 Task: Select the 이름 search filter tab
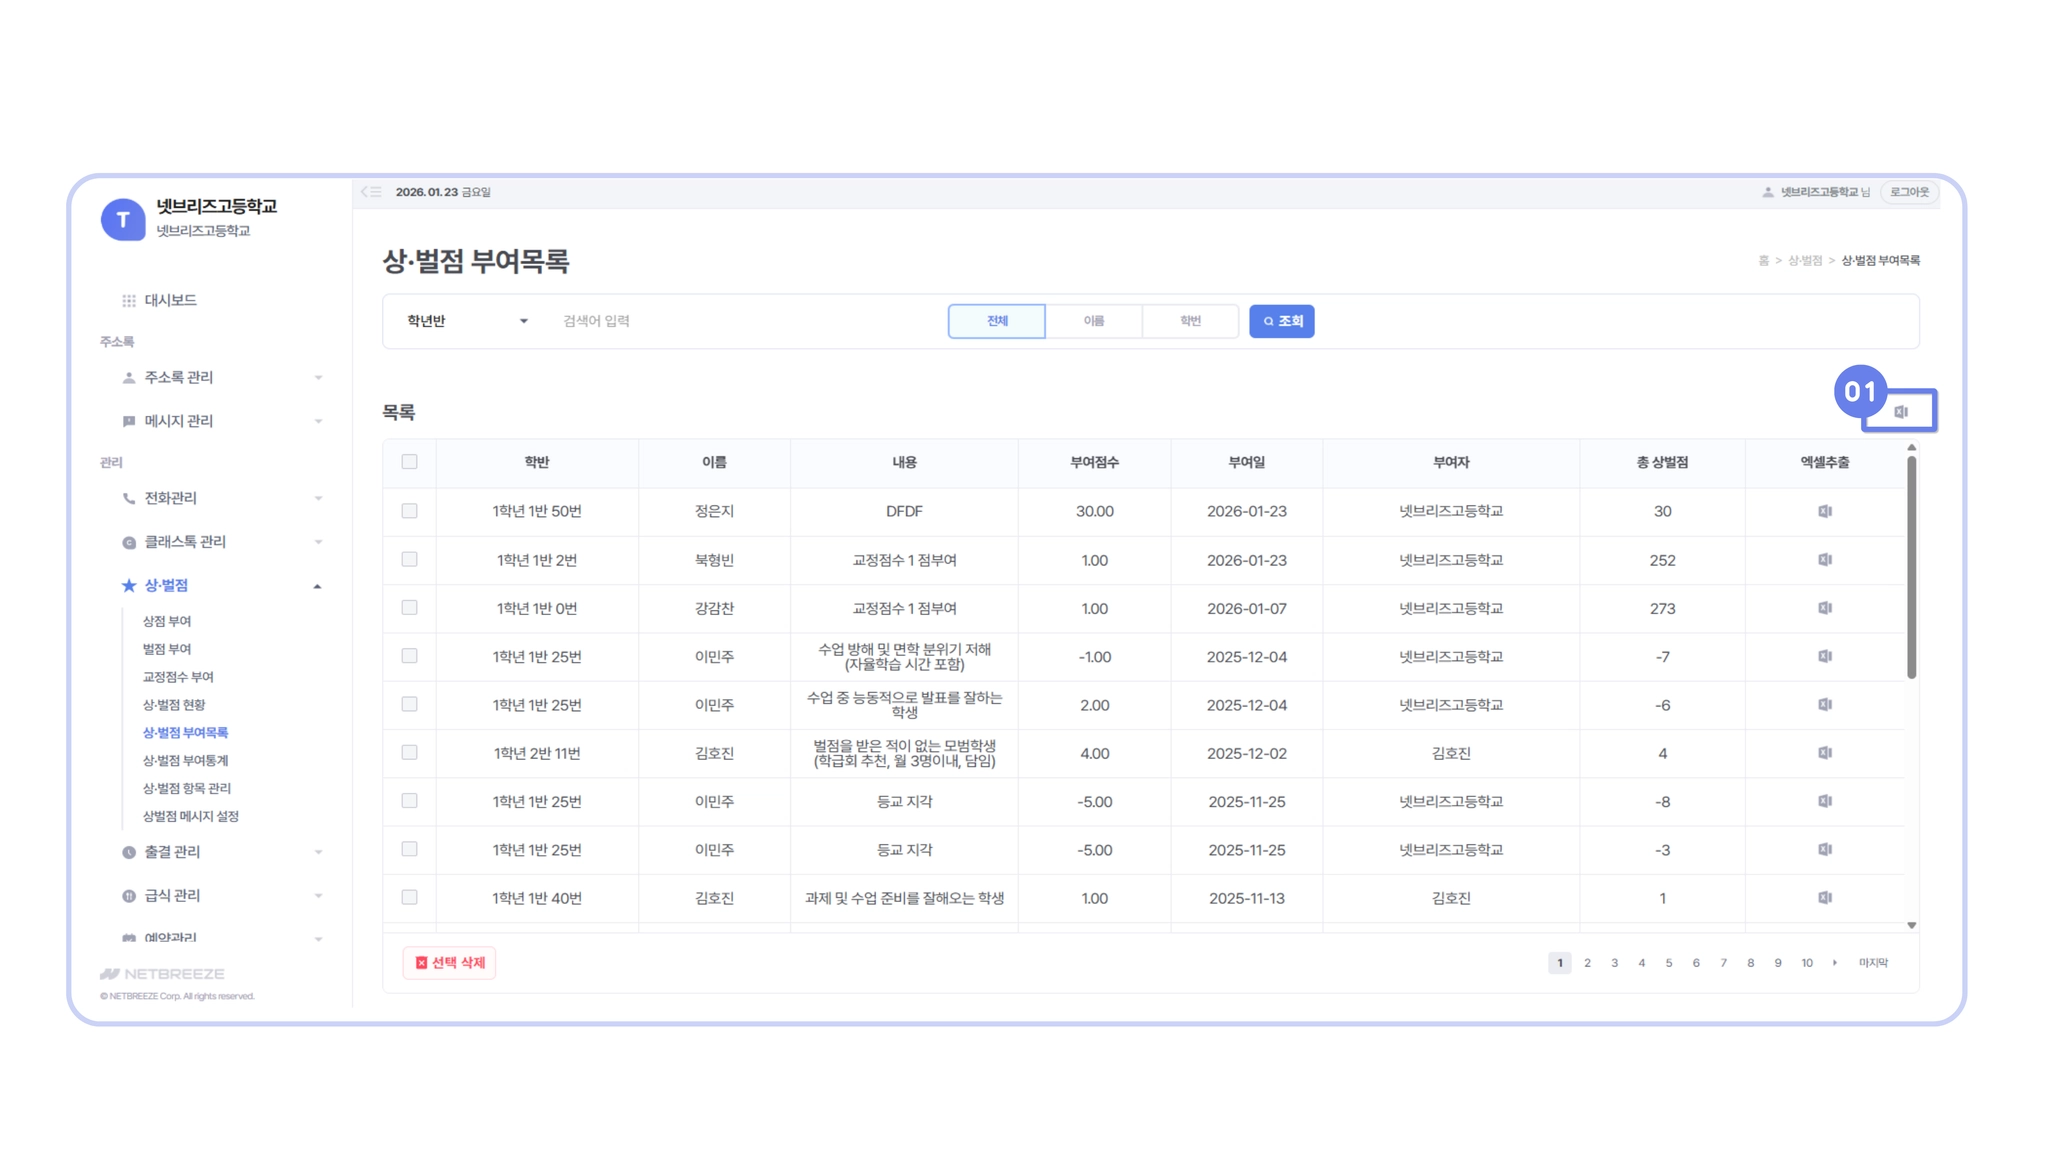point(1093,321)
